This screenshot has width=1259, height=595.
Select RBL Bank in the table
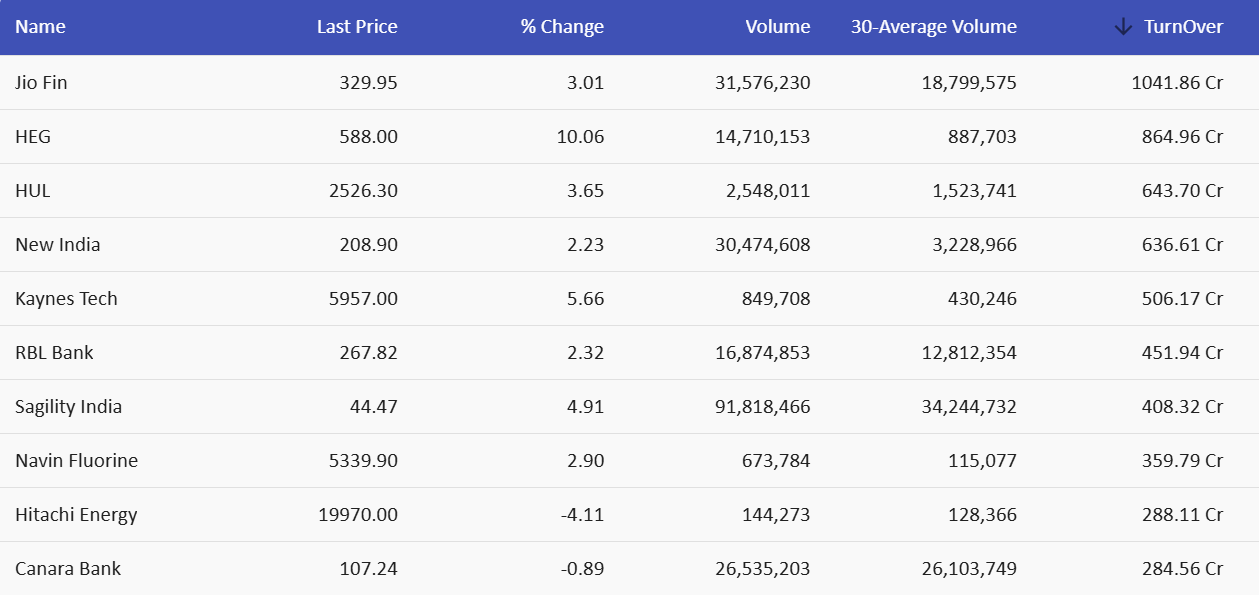(54, 352)
